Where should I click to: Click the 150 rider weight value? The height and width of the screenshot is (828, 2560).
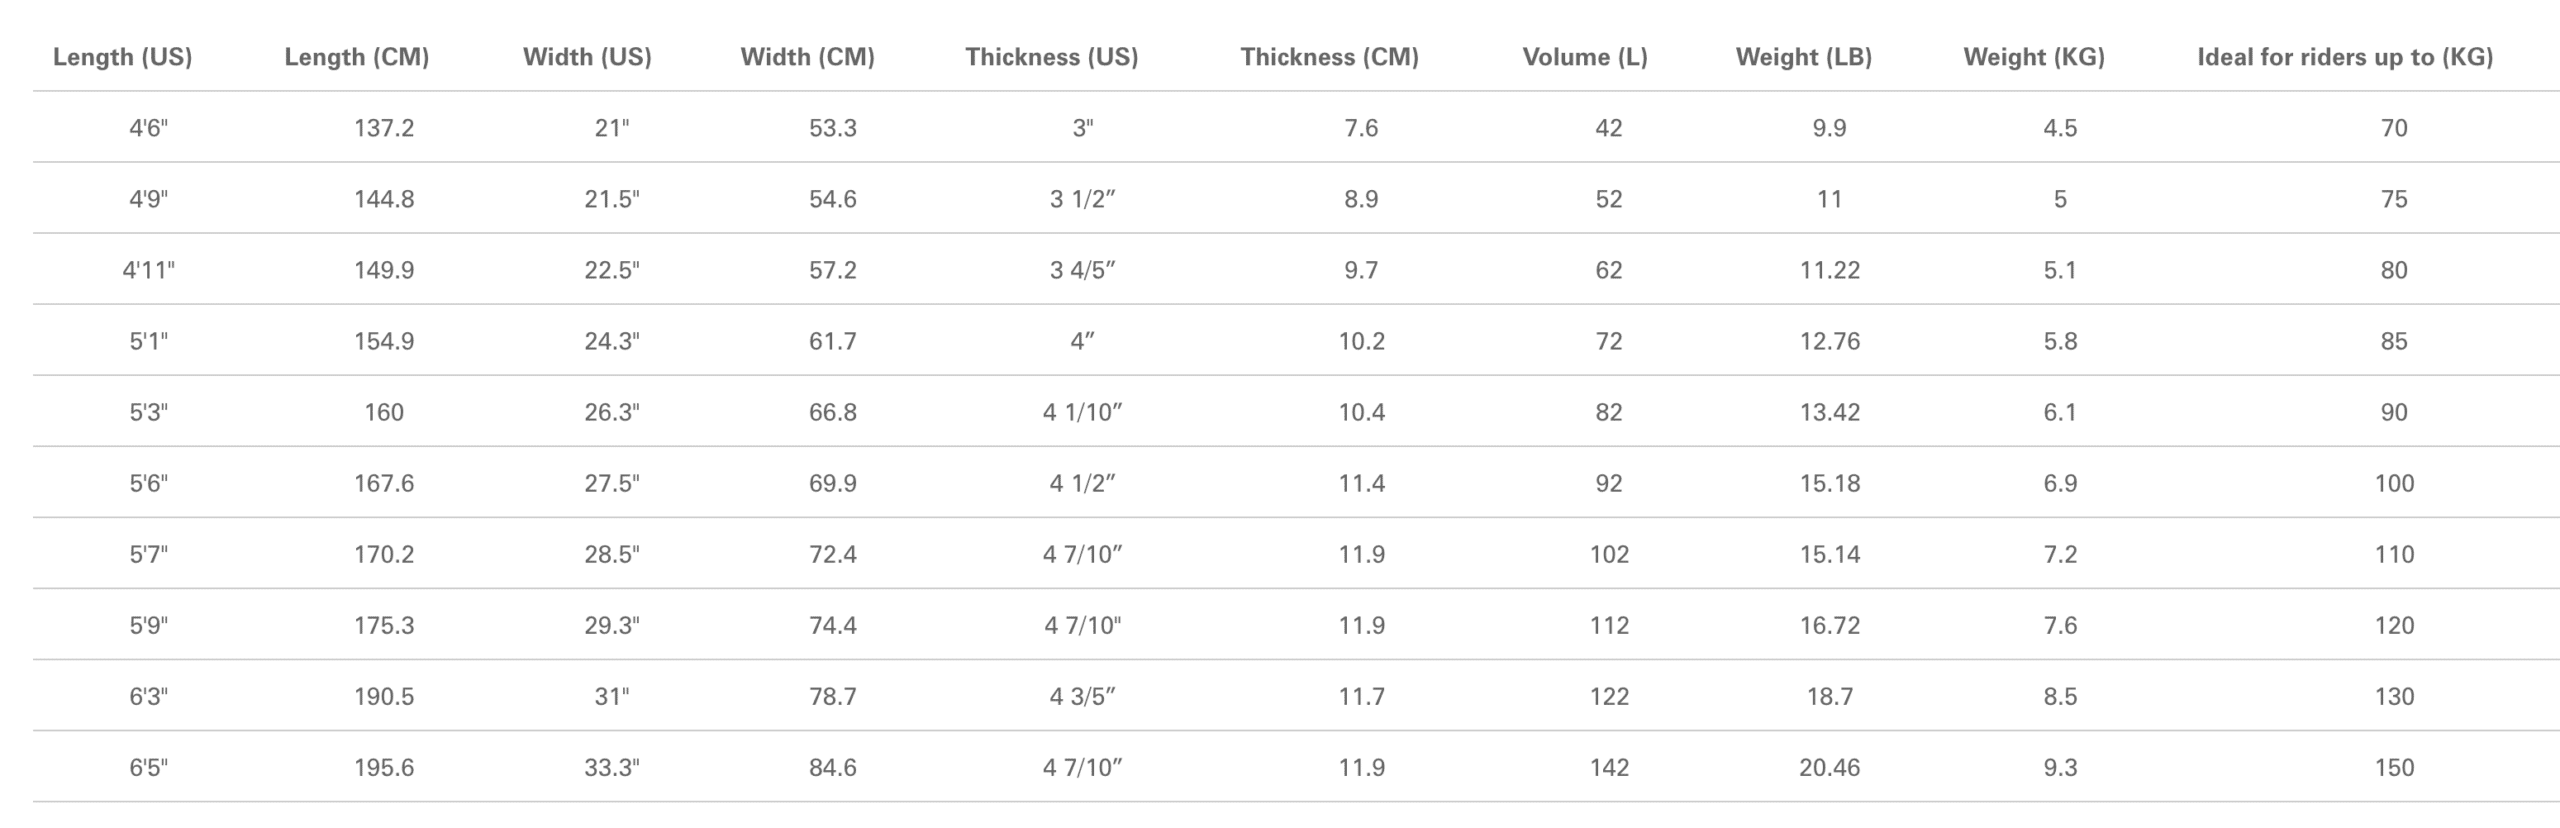pos(2394,767)
